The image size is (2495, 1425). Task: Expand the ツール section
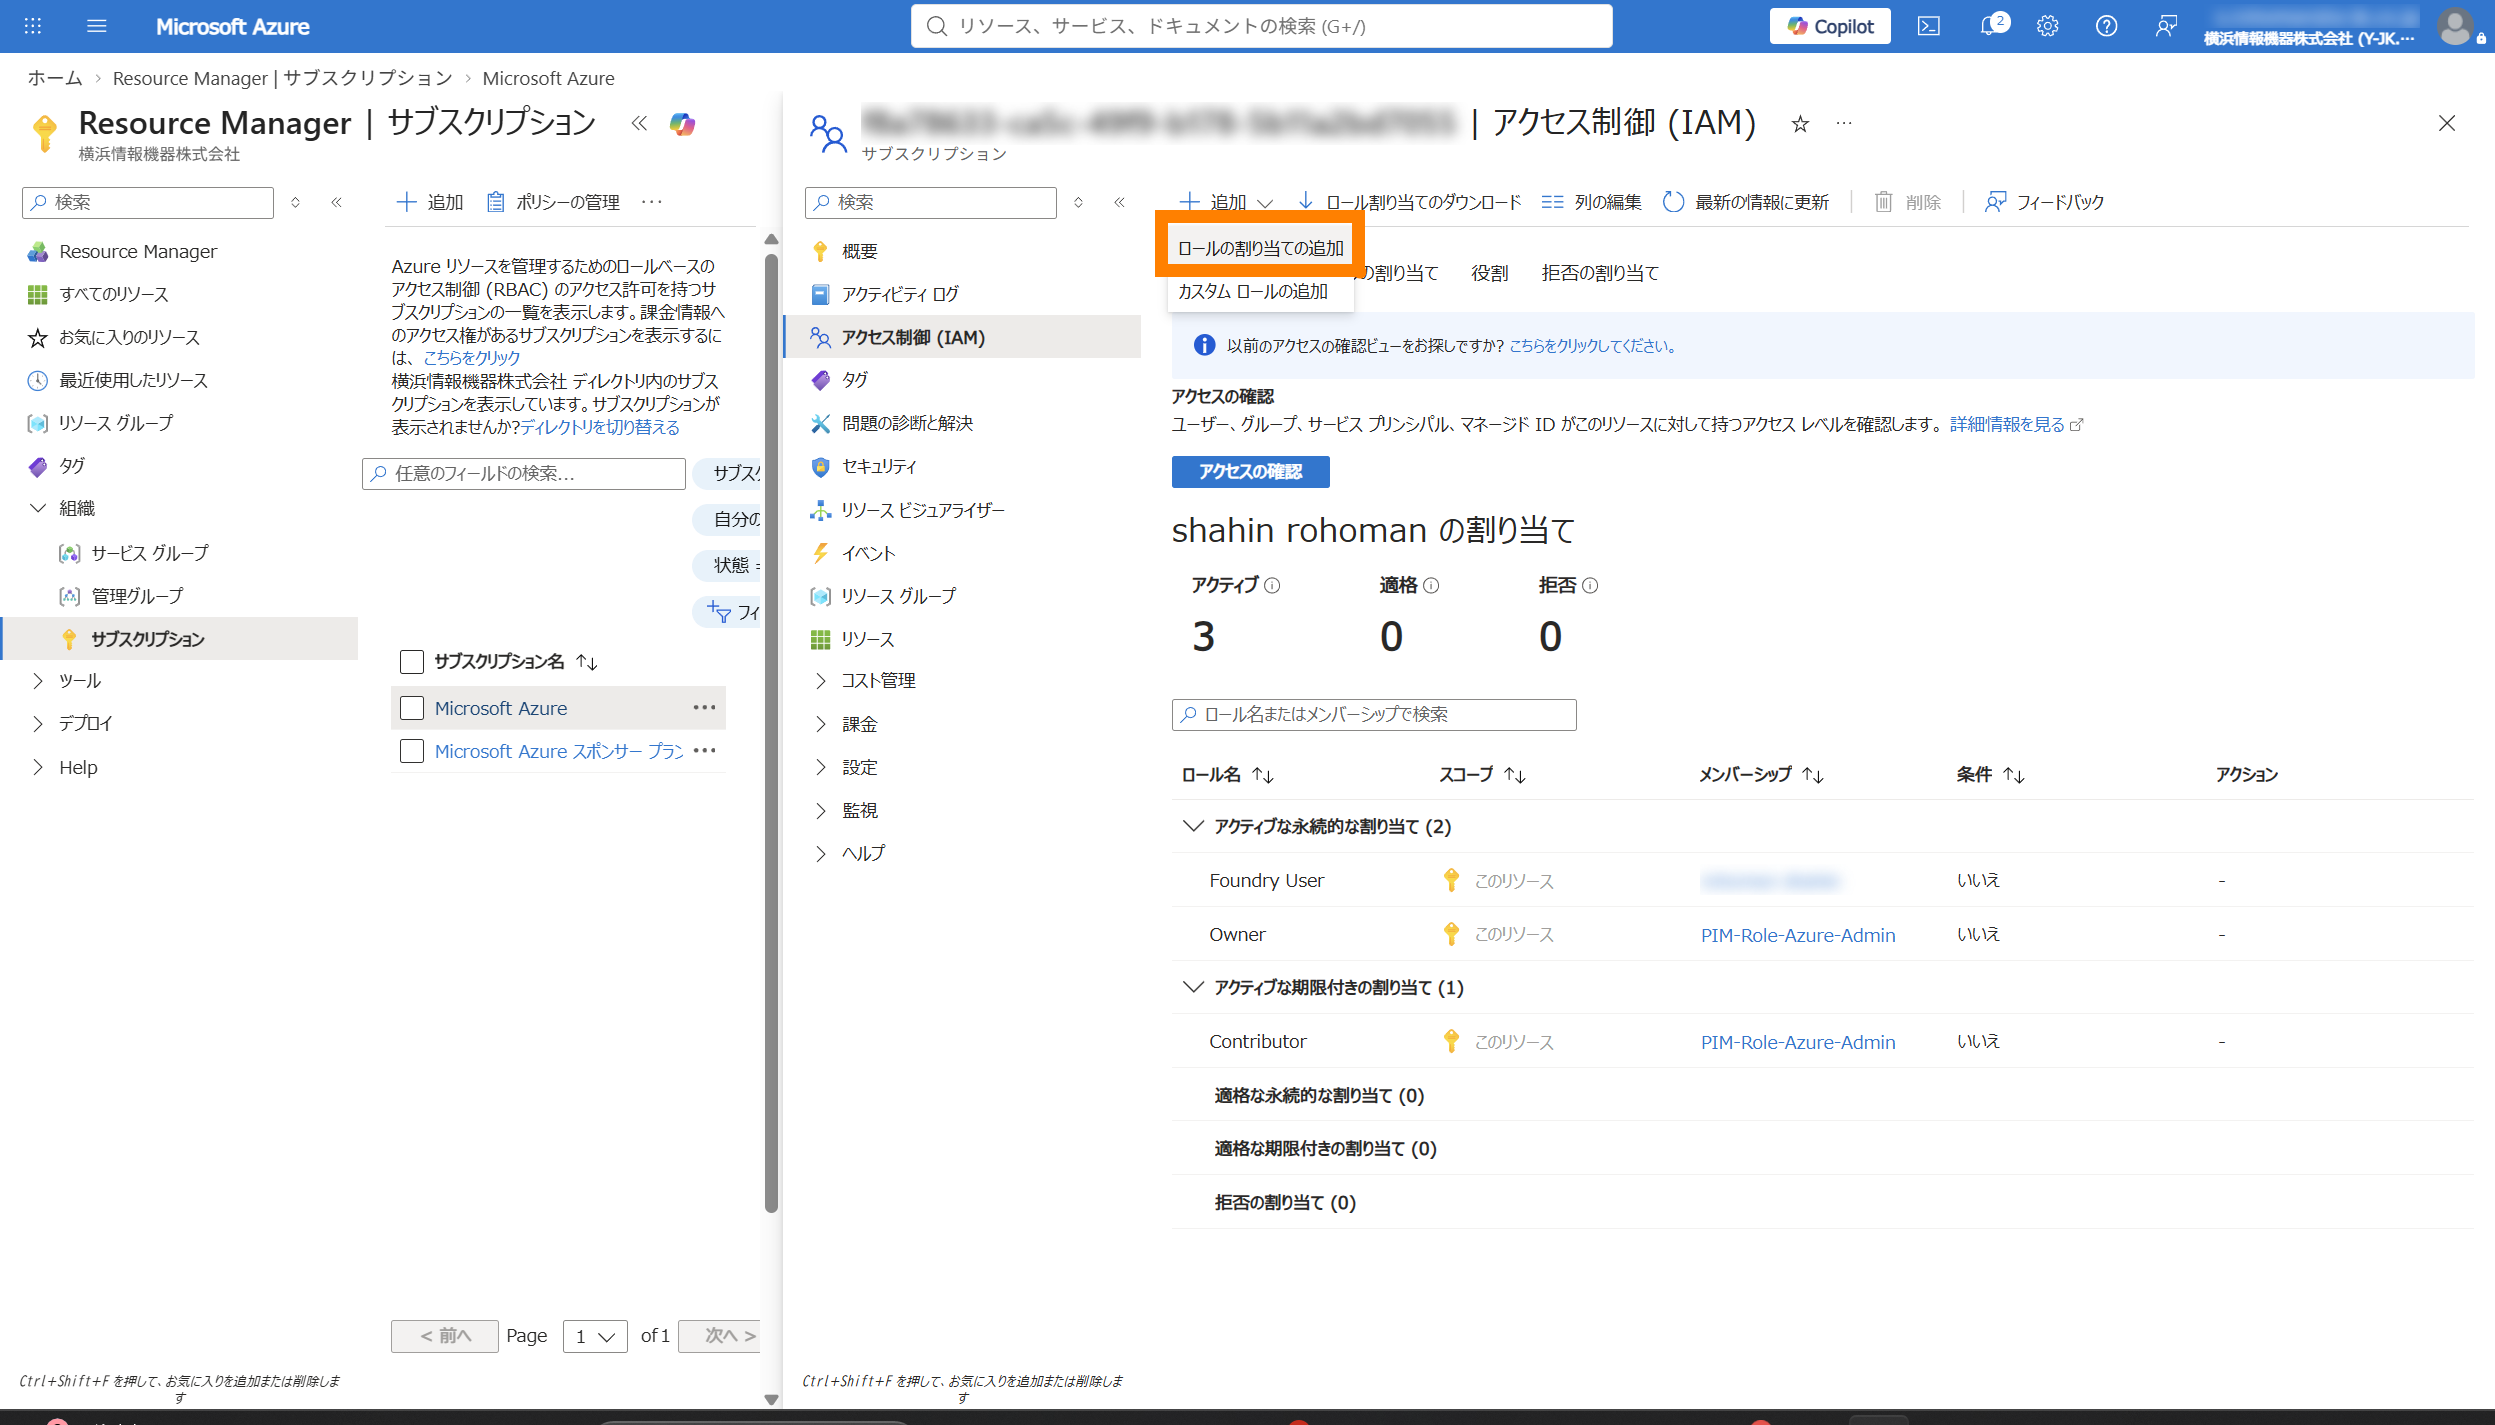(x=38, y=681)
